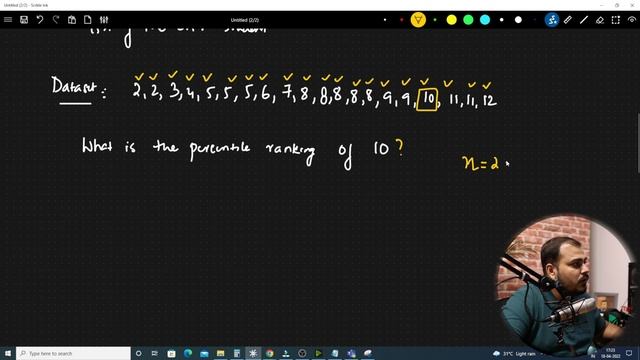The image size is (640, 360).
Task: Select the eraser tool
Action: (600, 20)
